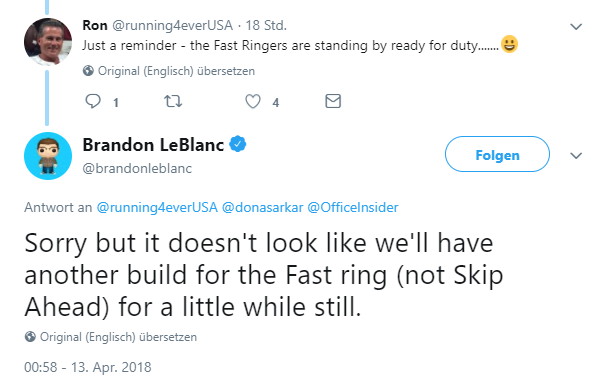The width and height of the screenshot is (615, 383).
Task: Open the @brandonleblanc handle
Action: click(137, 168)
